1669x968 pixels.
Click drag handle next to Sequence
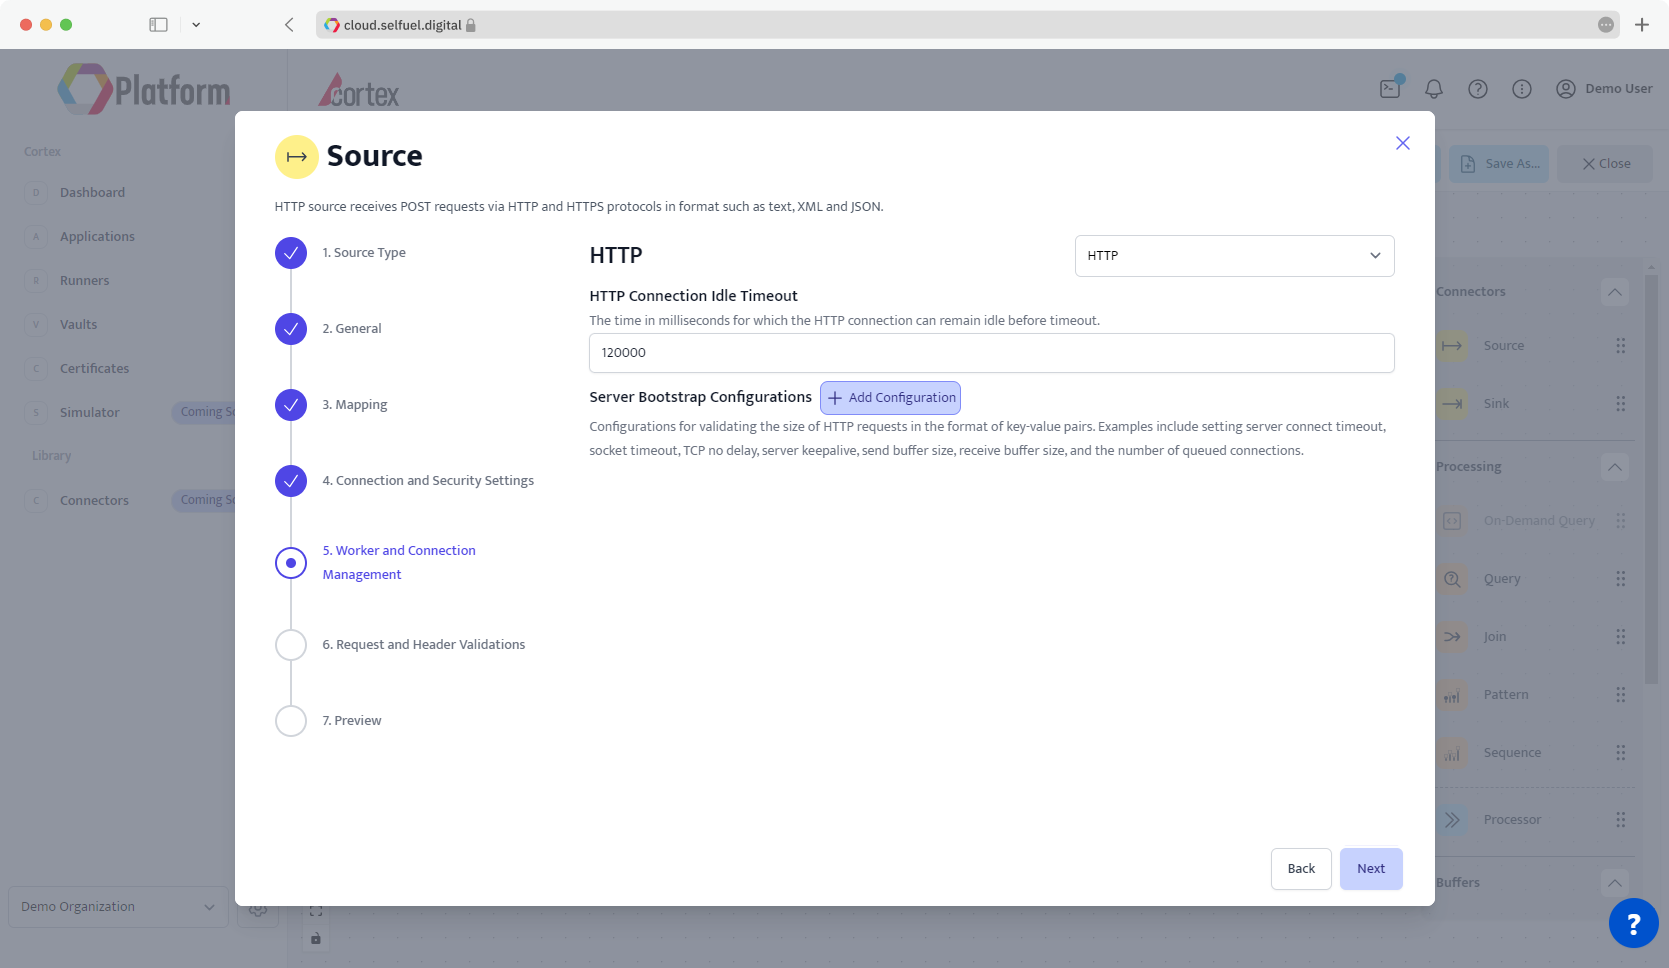coord(1620,753)
